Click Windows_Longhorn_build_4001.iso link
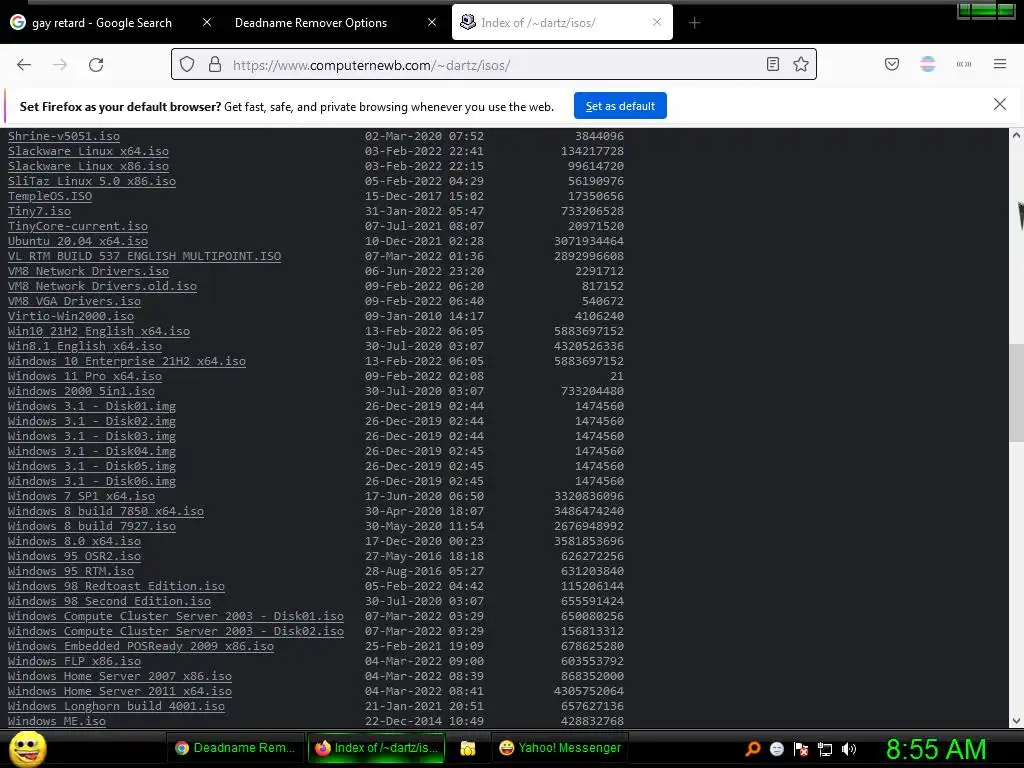1024x768 pixels. (x=116, y=706)
